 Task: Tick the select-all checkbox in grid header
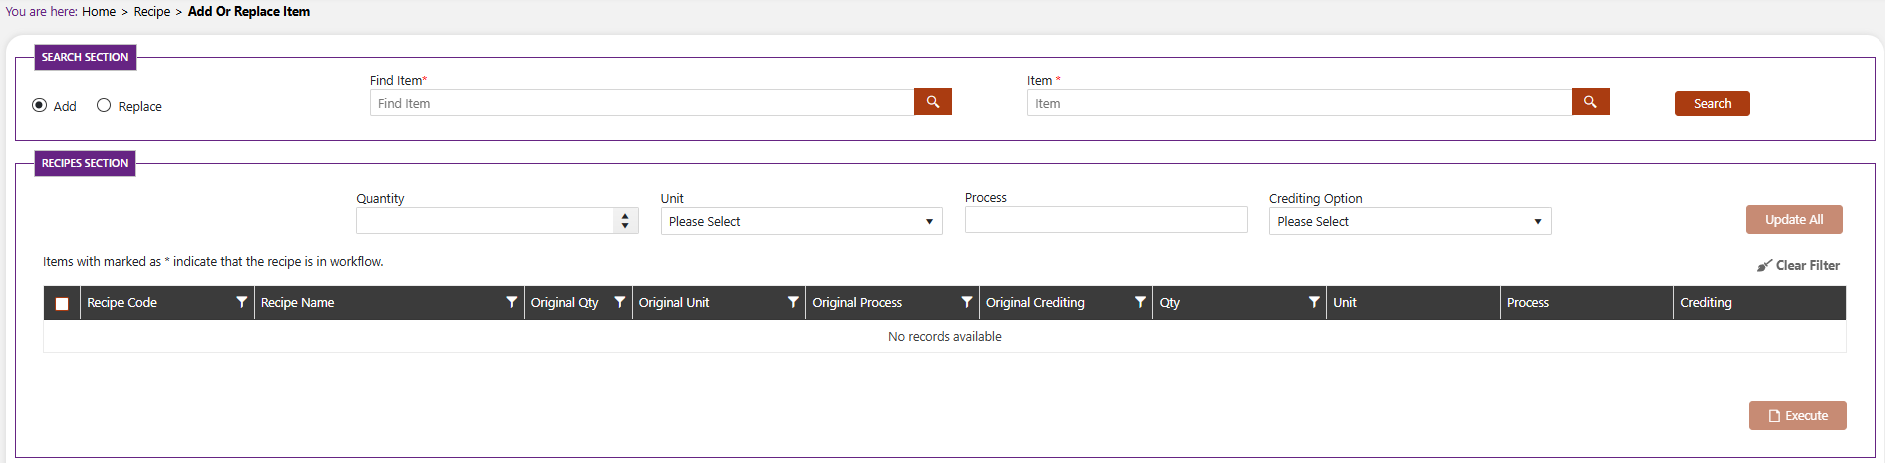[x=62, y=304]
